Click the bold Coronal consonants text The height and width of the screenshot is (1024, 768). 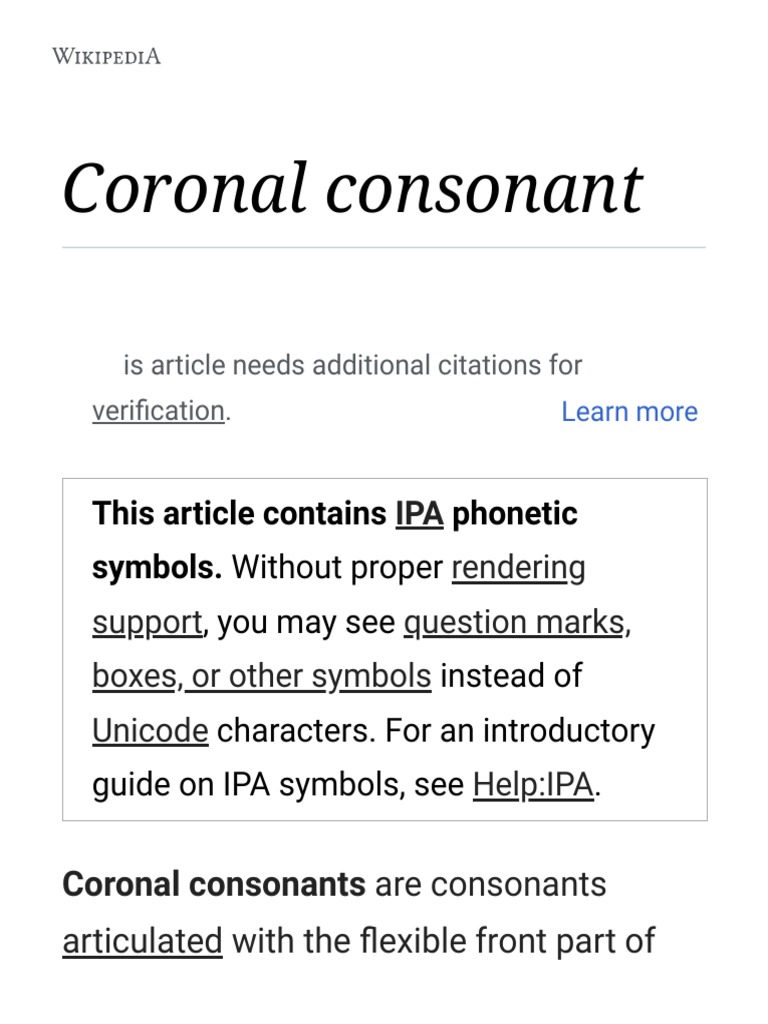coord(214,885)
